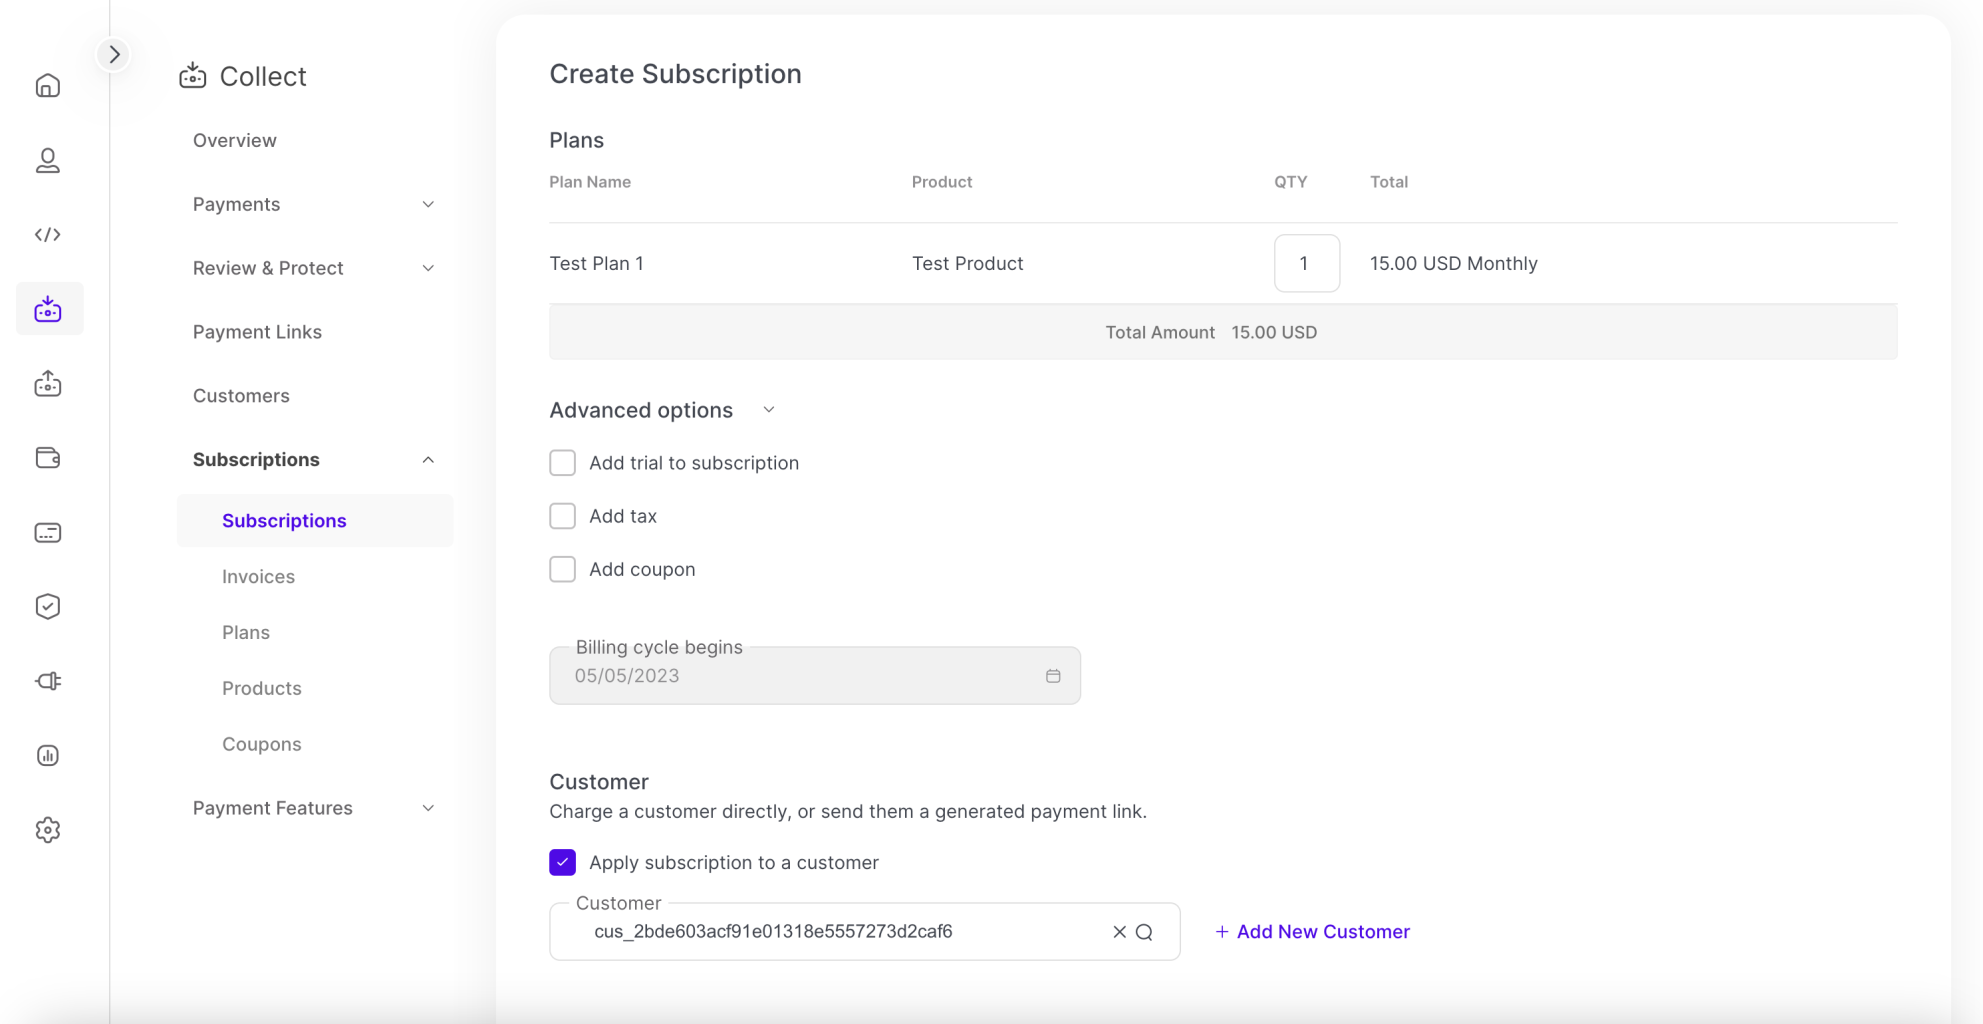This screenshot has height=1024, width=1983.
Task: Click the home icon in left sidebar
Action: pyautogui.click(x=48, y=86)
